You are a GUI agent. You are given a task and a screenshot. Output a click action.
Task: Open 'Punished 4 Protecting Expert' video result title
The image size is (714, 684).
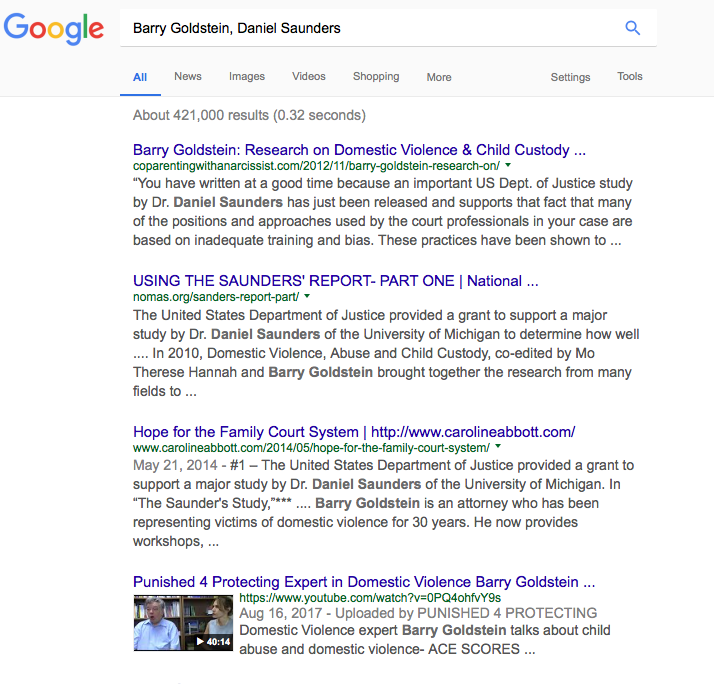point(364,581)
